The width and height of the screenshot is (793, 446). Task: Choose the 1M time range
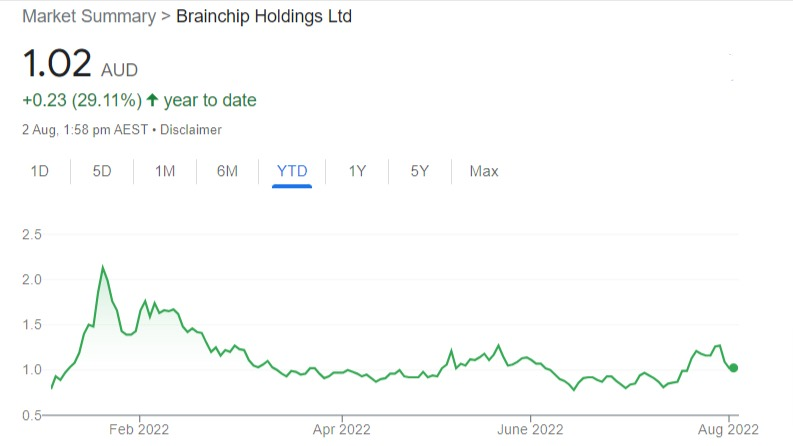(165, 171)
